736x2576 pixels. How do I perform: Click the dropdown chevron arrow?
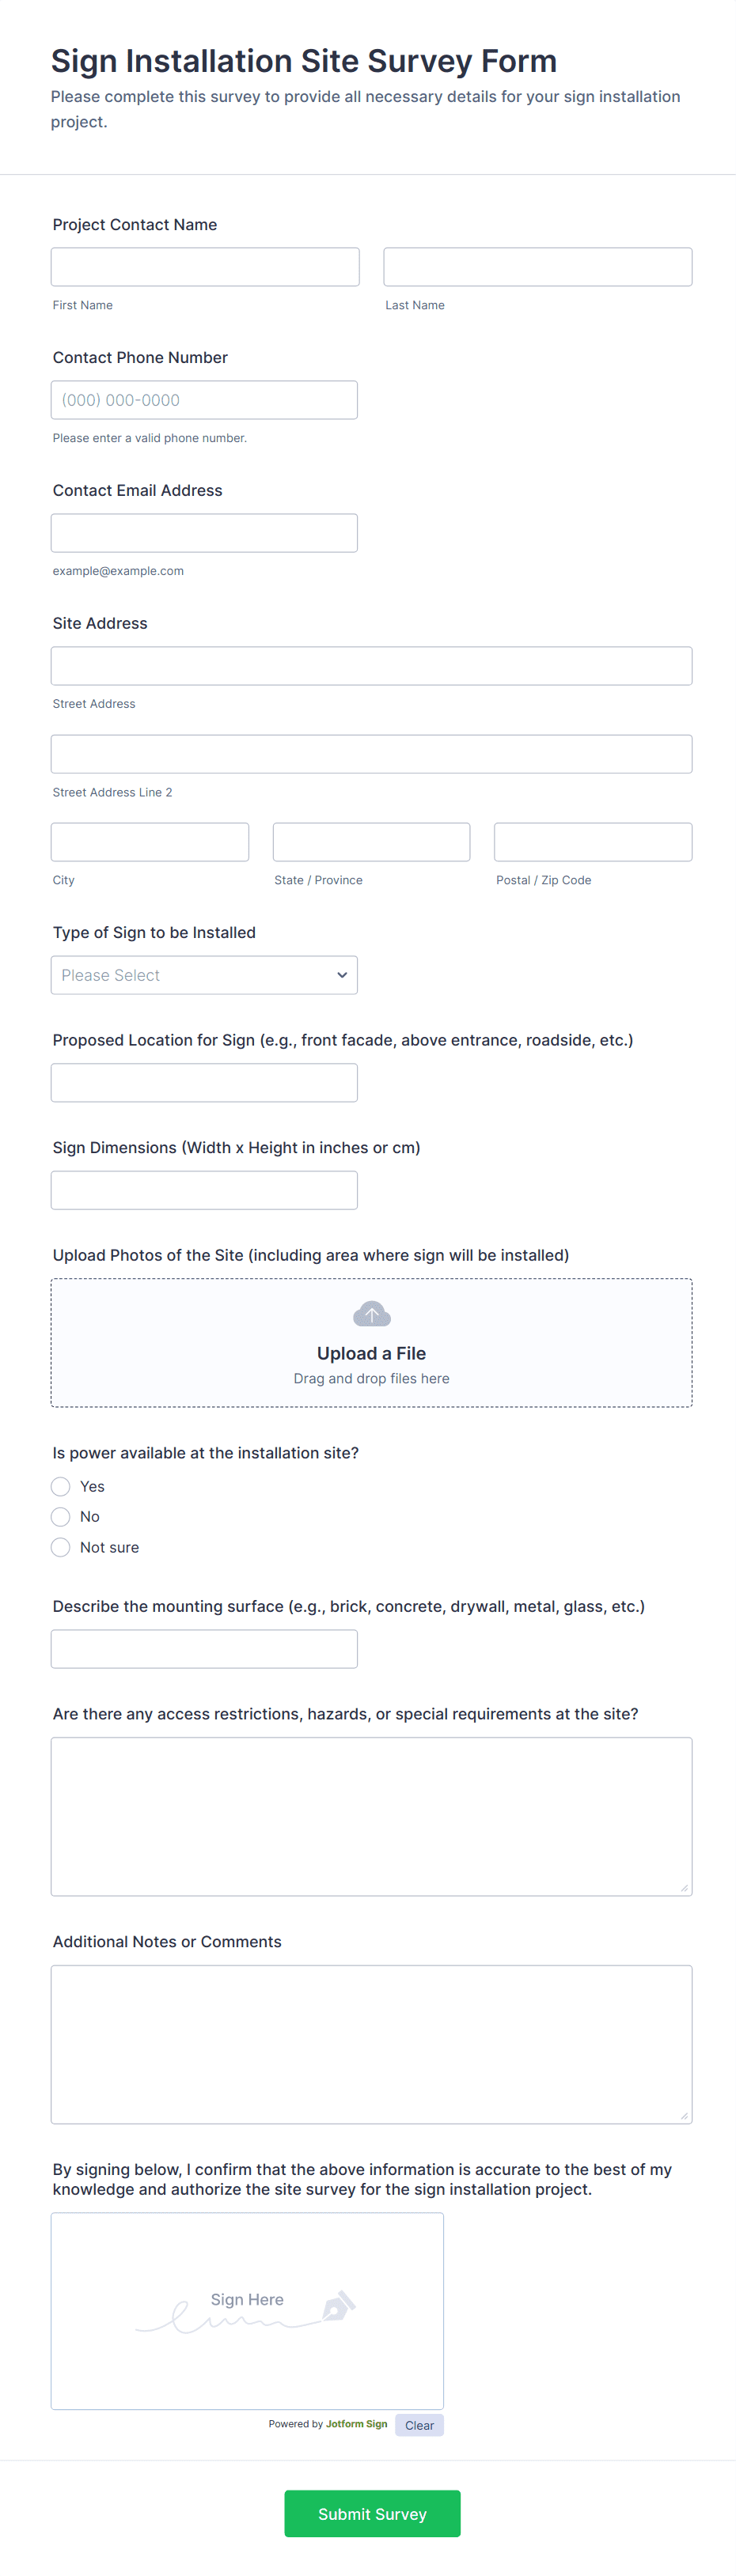(x=342, y=975)
